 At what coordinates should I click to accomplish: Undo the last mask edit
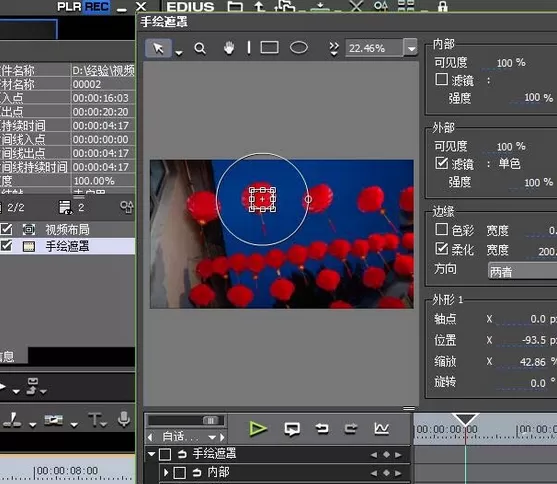322,429
